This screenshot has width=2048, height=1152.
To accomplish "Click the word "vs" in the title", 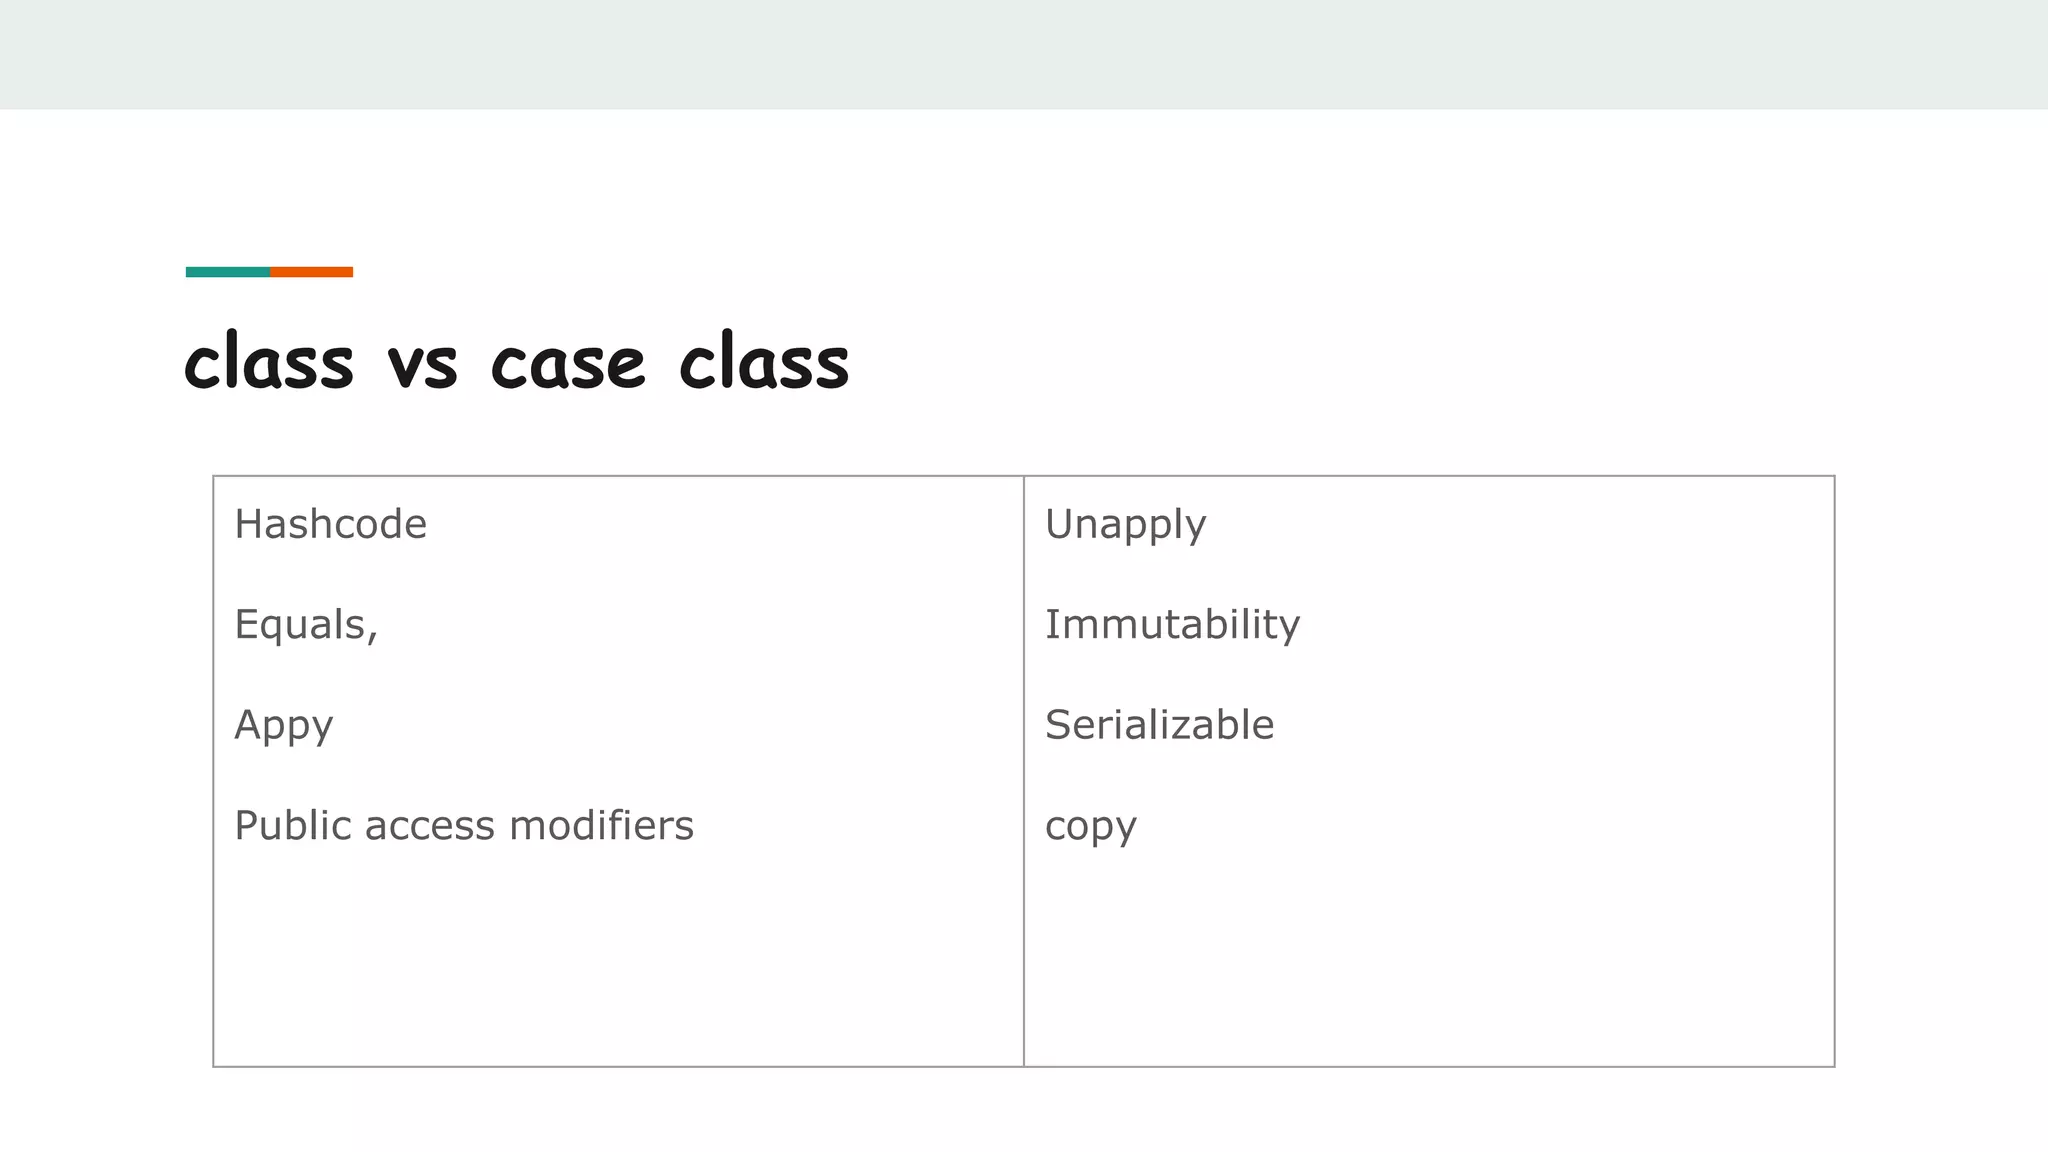I will tap(422, 364).
